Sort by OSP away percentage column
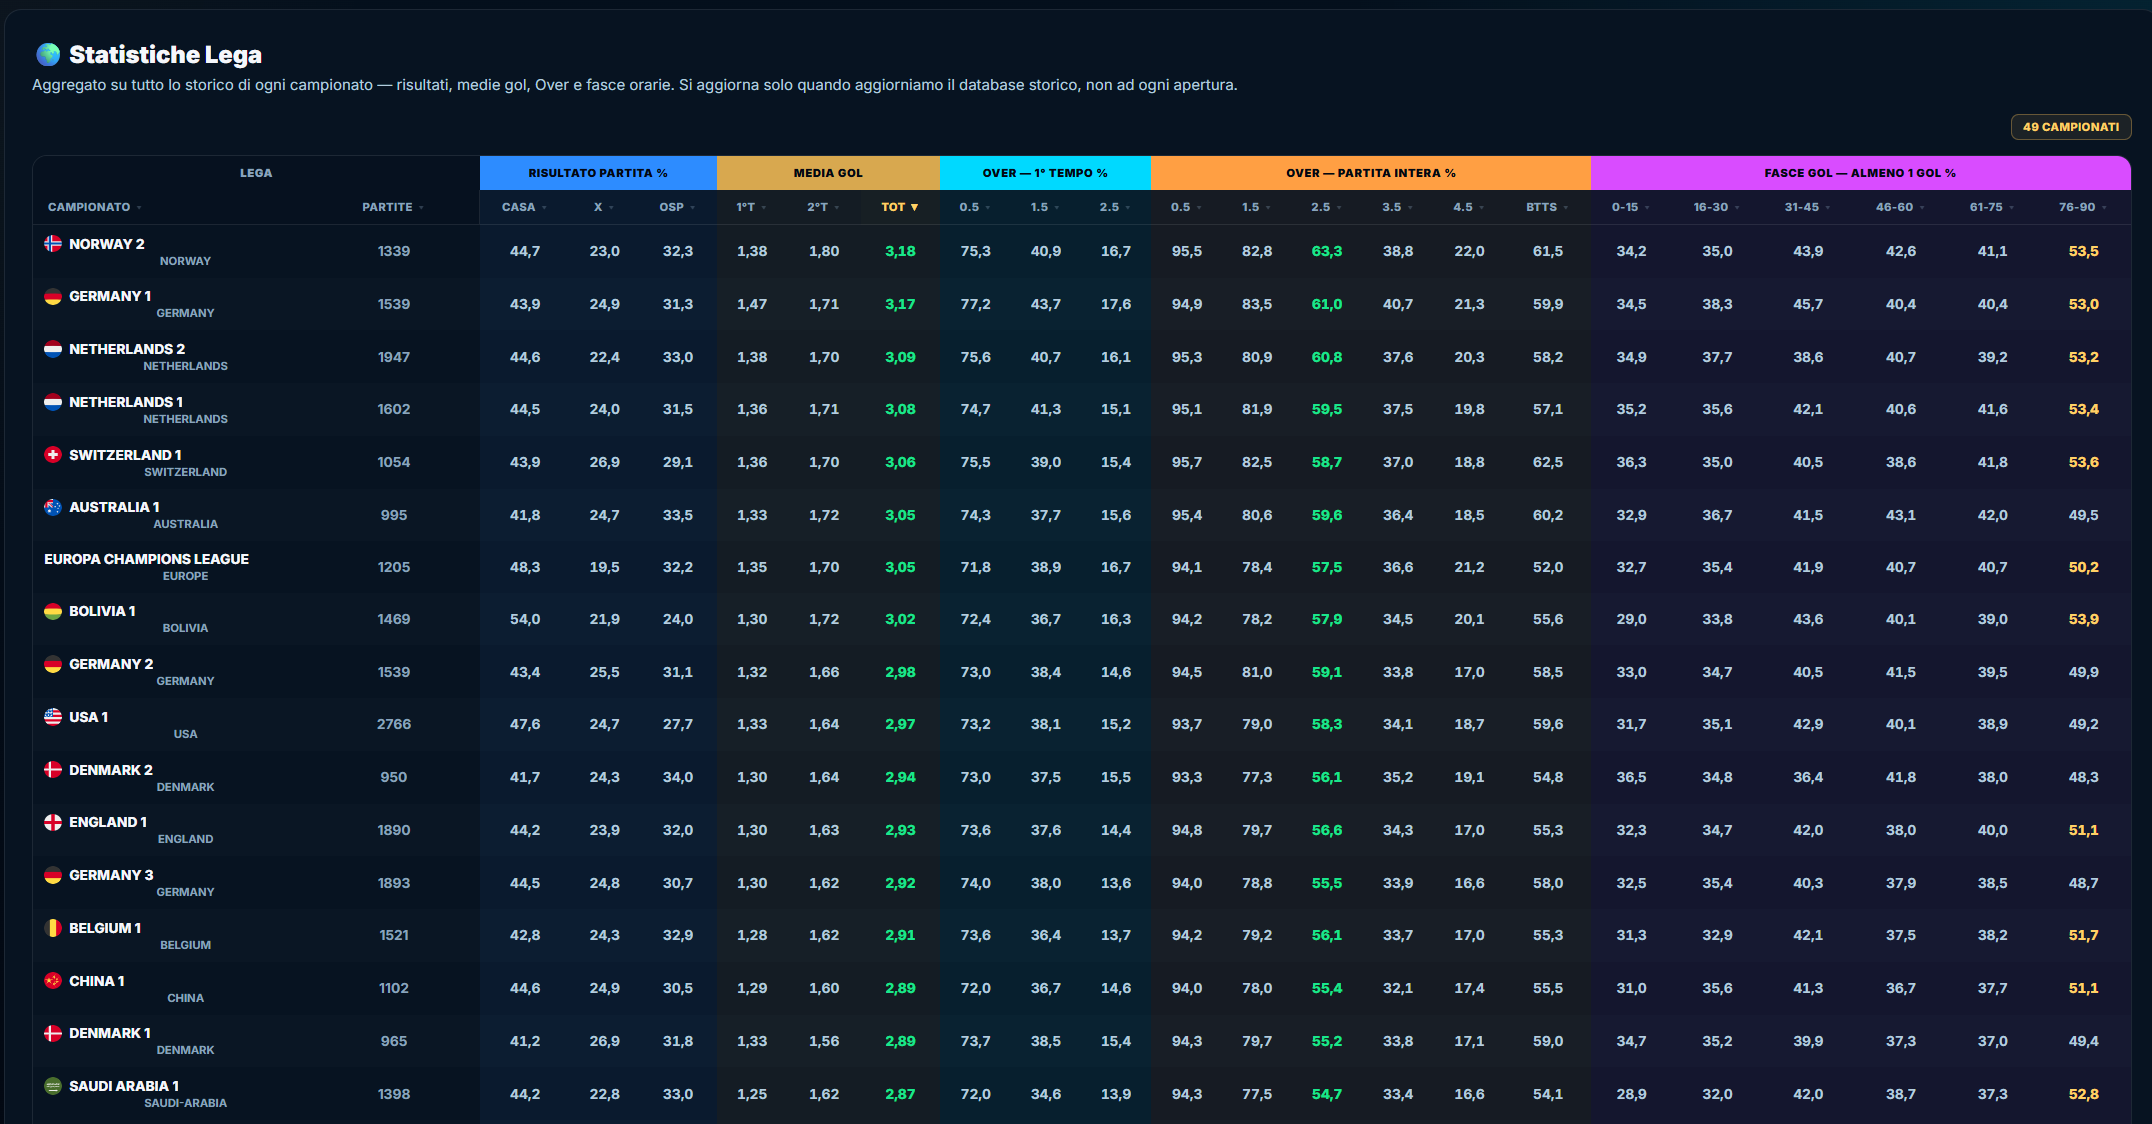Screen dimensions: 2152x1124 677,207
